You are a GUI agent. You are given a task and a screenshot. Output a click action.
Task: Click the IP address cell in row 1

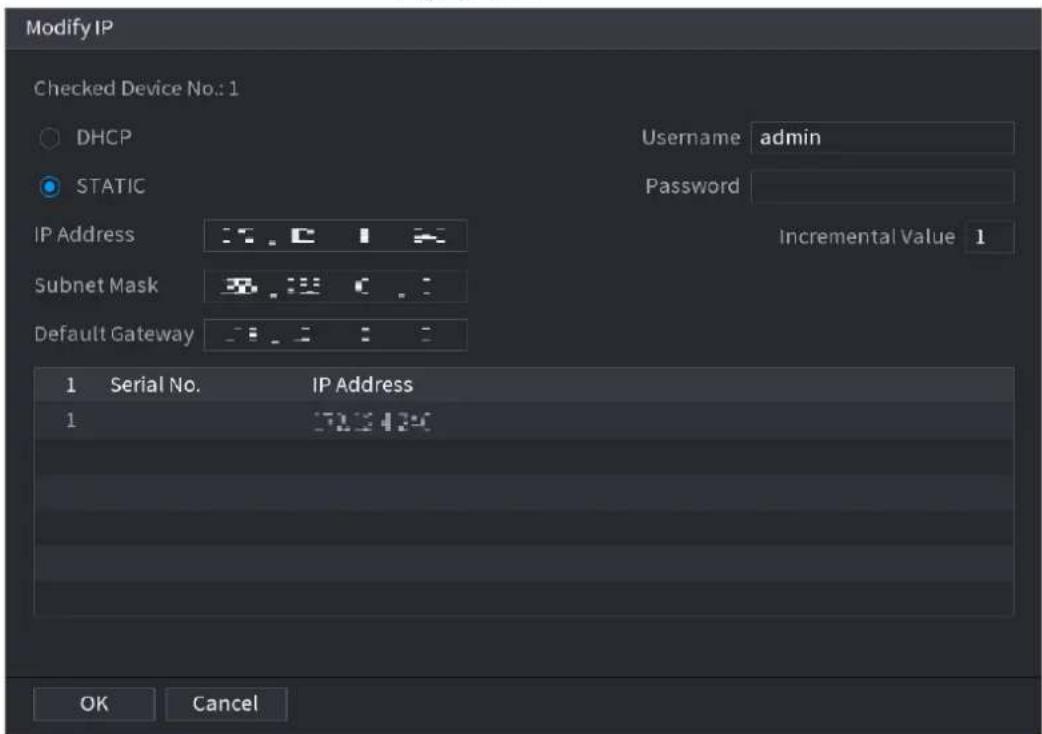point(371,422)
